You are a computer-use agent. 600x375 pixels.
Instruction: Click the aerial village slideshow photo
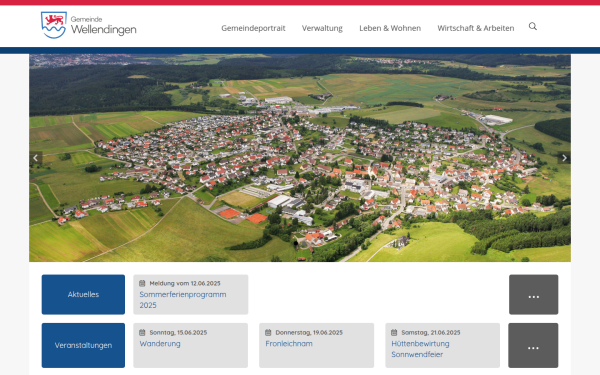tap(300, 158)
